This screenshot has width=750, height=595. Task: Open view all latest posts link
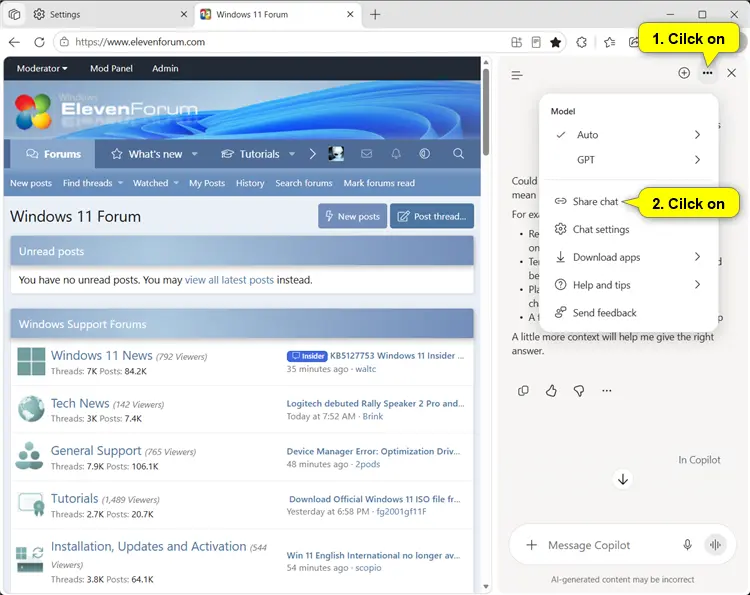tap(229, 280)
